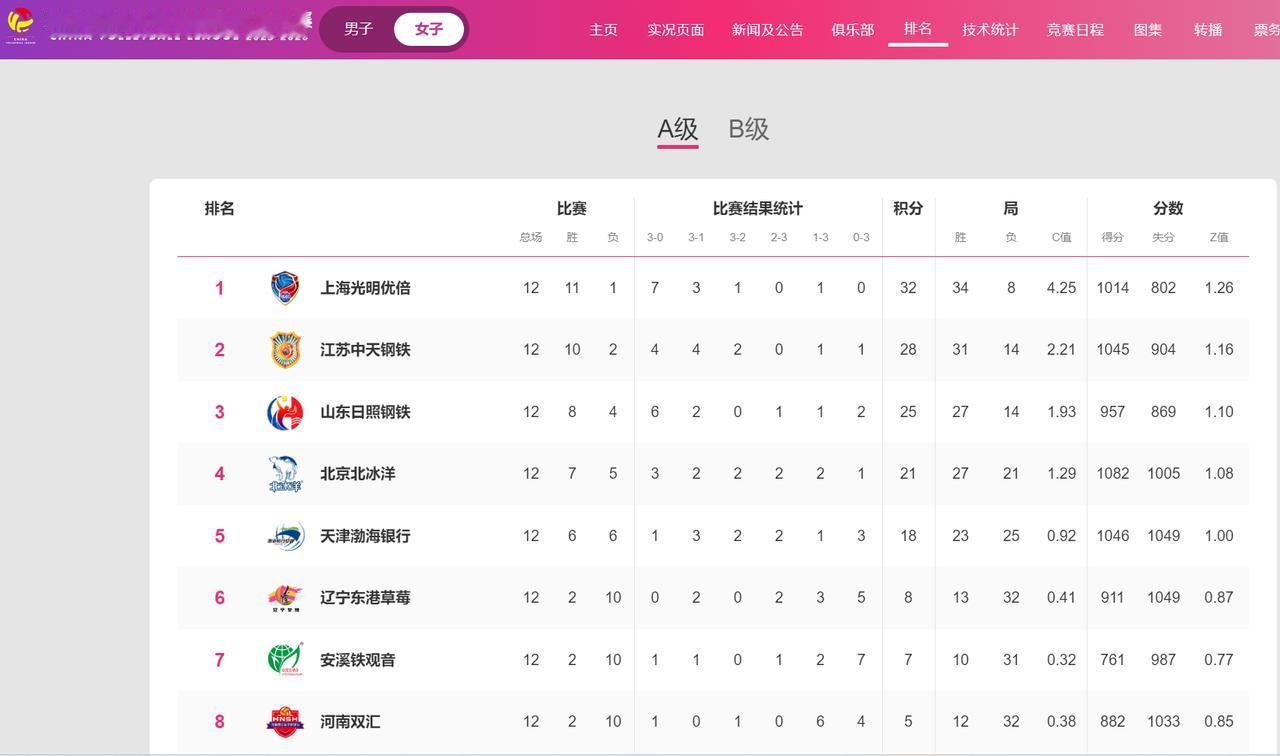Click the 安溪铁观音 team logo
Screen dimensions: 1280x756
point(285,660)
